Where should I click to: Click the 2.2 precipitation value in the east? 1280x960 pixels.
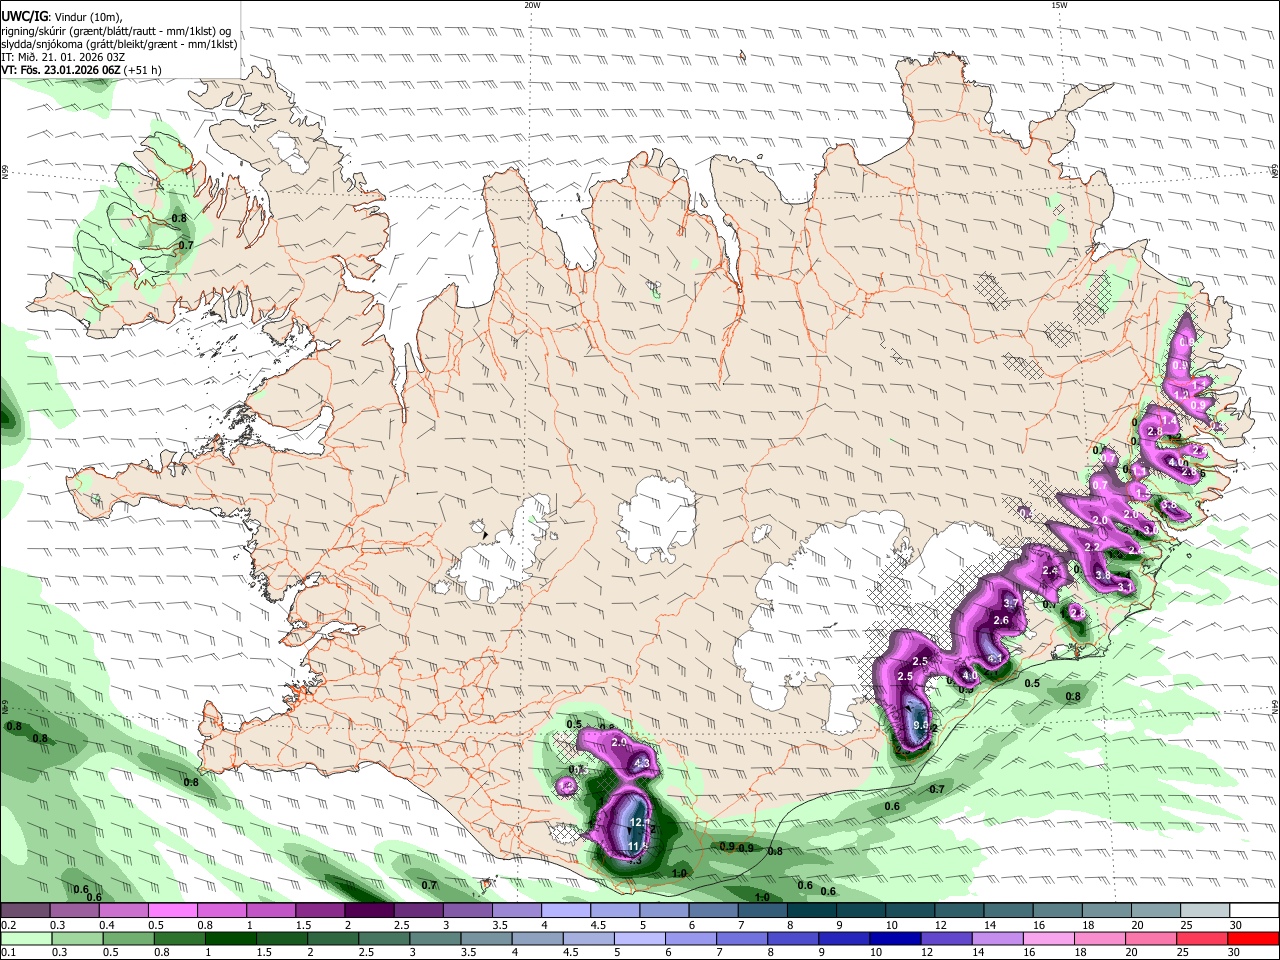(x=1092, y=547)
